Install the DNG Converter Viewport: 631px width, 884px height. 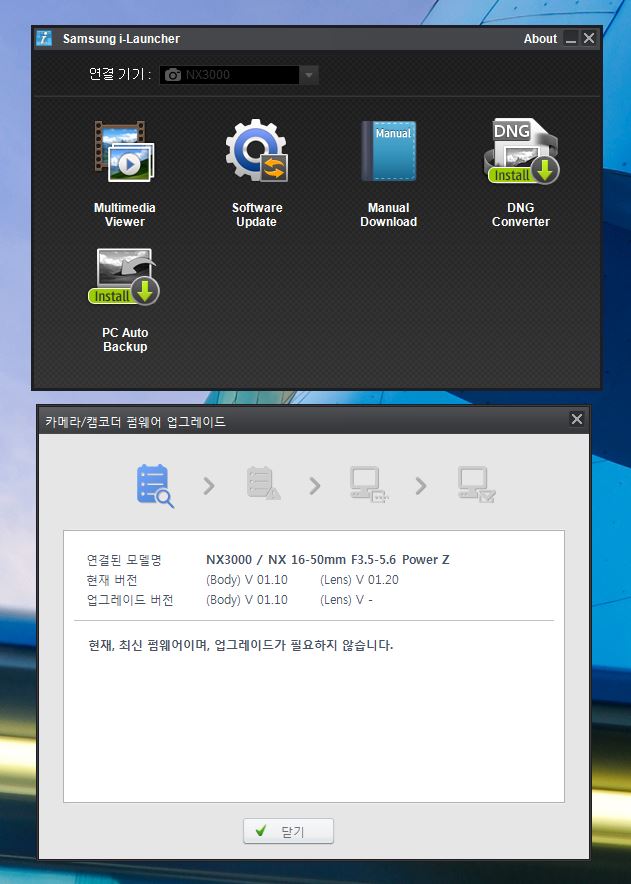tap(521, 151)
